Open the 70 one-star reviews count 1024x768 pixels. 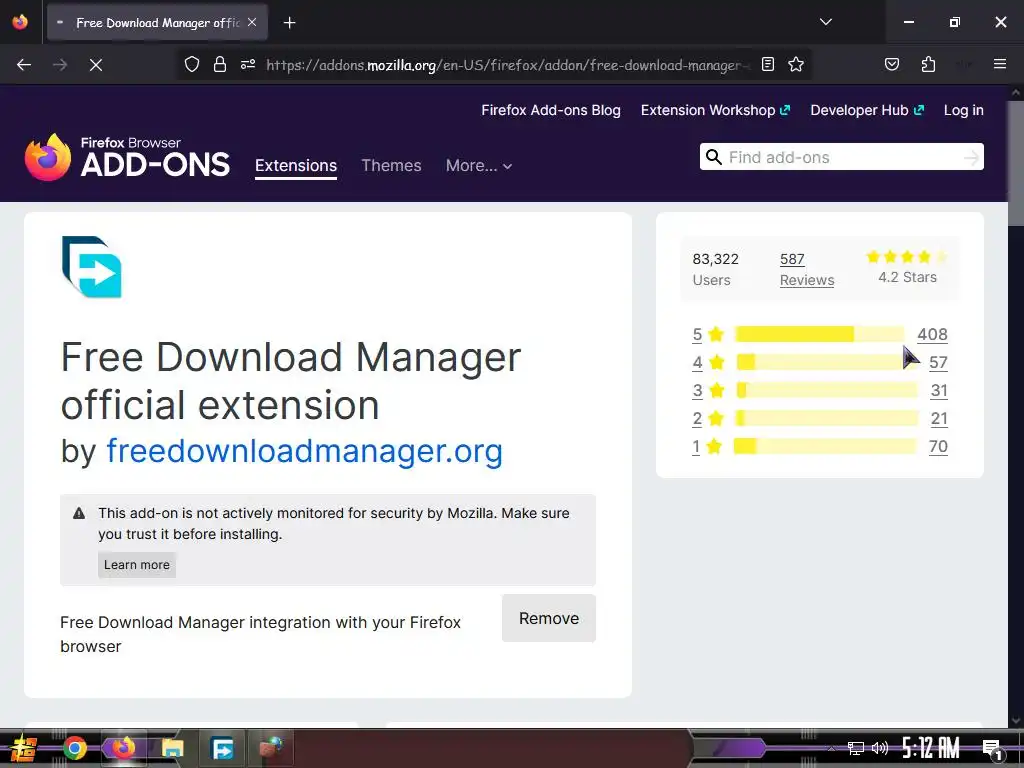(x=938, y=447)
